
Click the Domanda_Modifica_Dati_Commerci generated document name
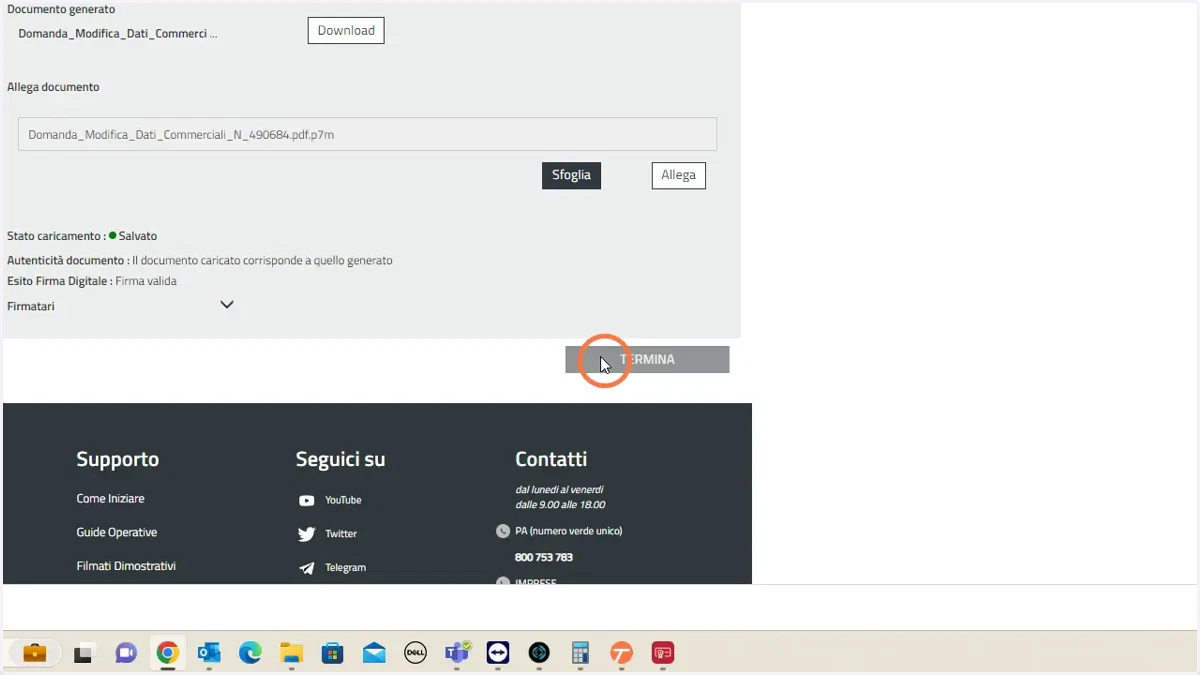click(118, 33)
